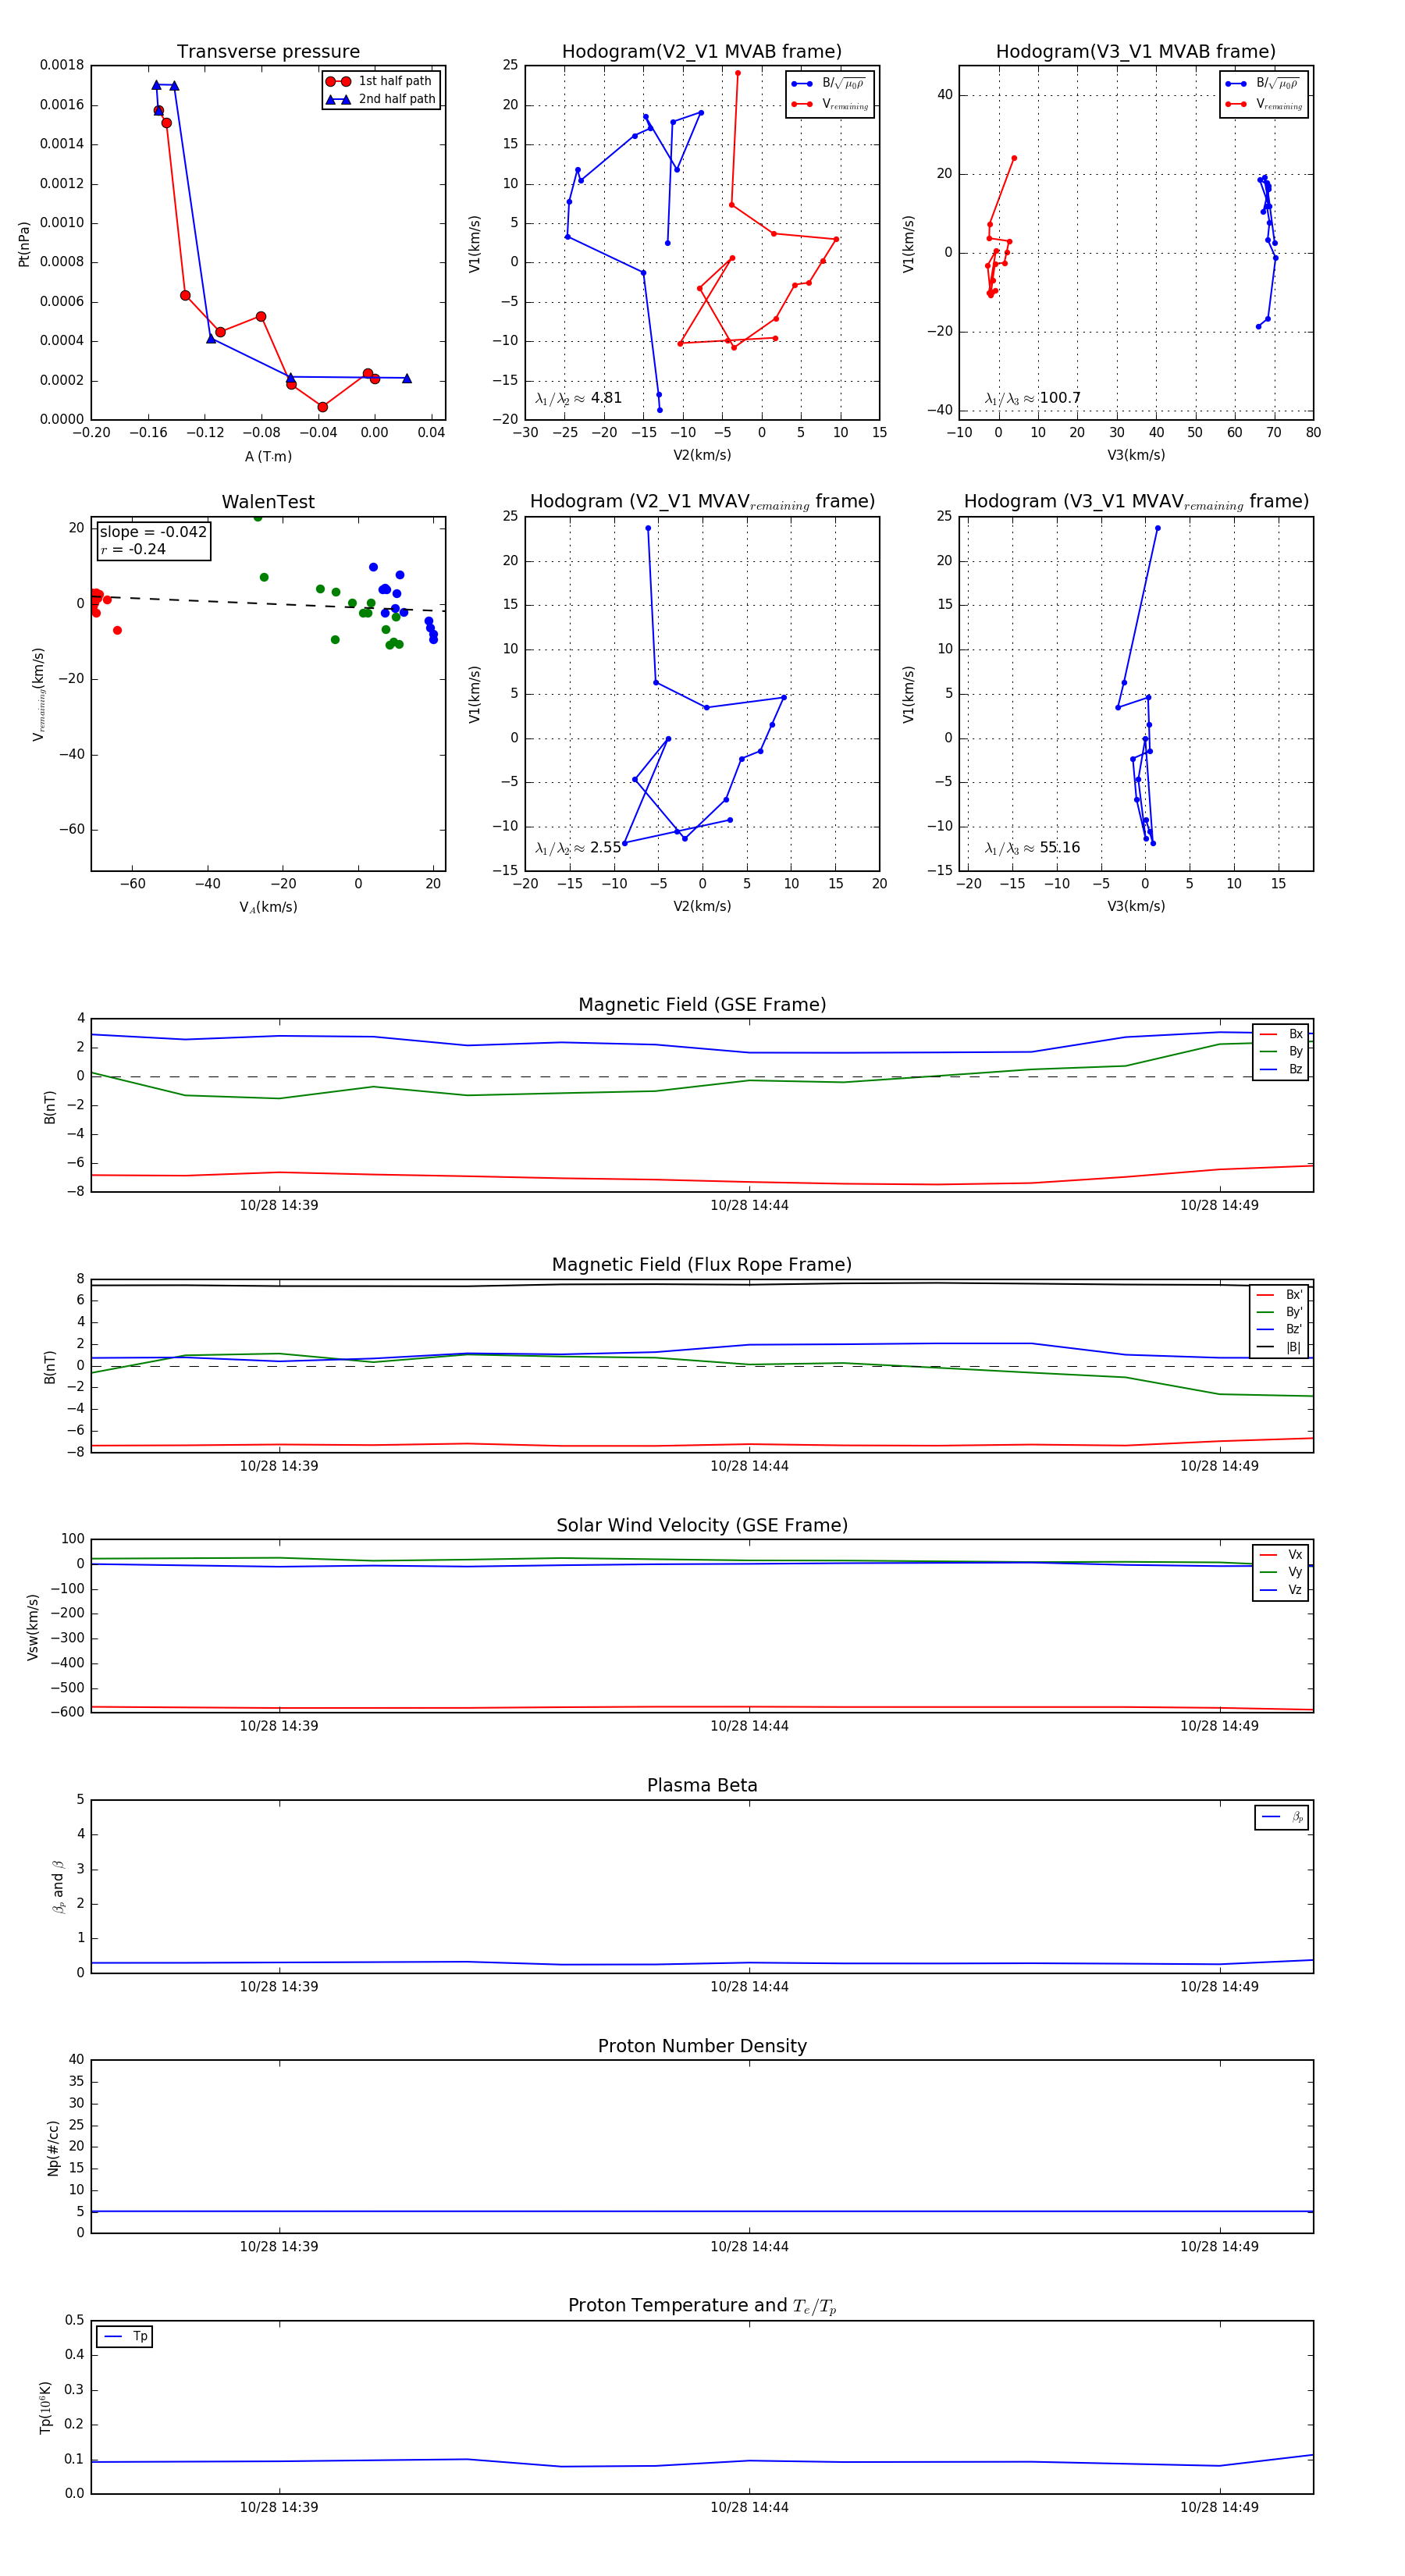The image size is (1405, 2576).
Task: Select the Vx legend entry in velocity plot
Action: point(1281,1555)
